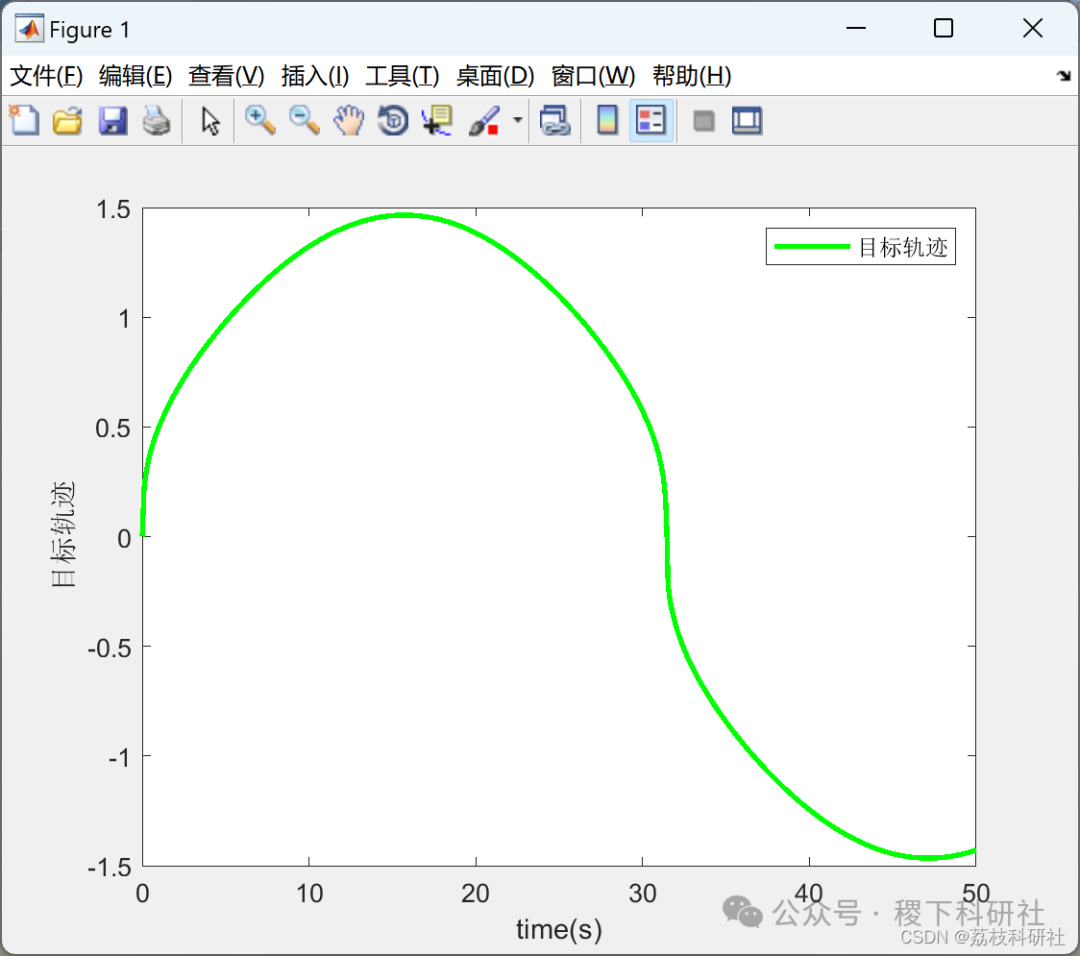Click the Show Plot Tools icon

point(747,121)
